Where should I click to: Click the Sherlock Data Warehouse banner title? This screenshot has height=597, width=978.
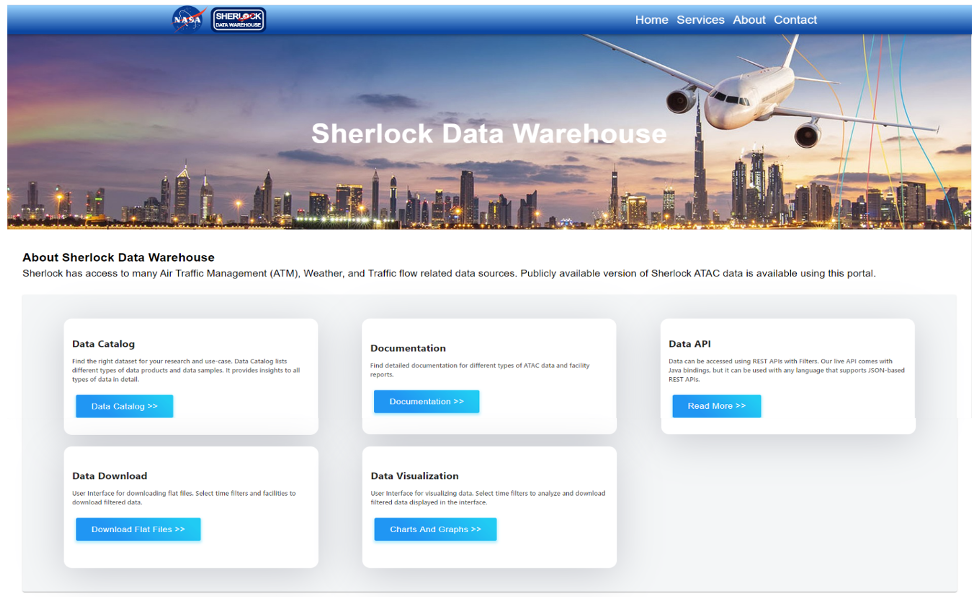[x=488, y=134]
